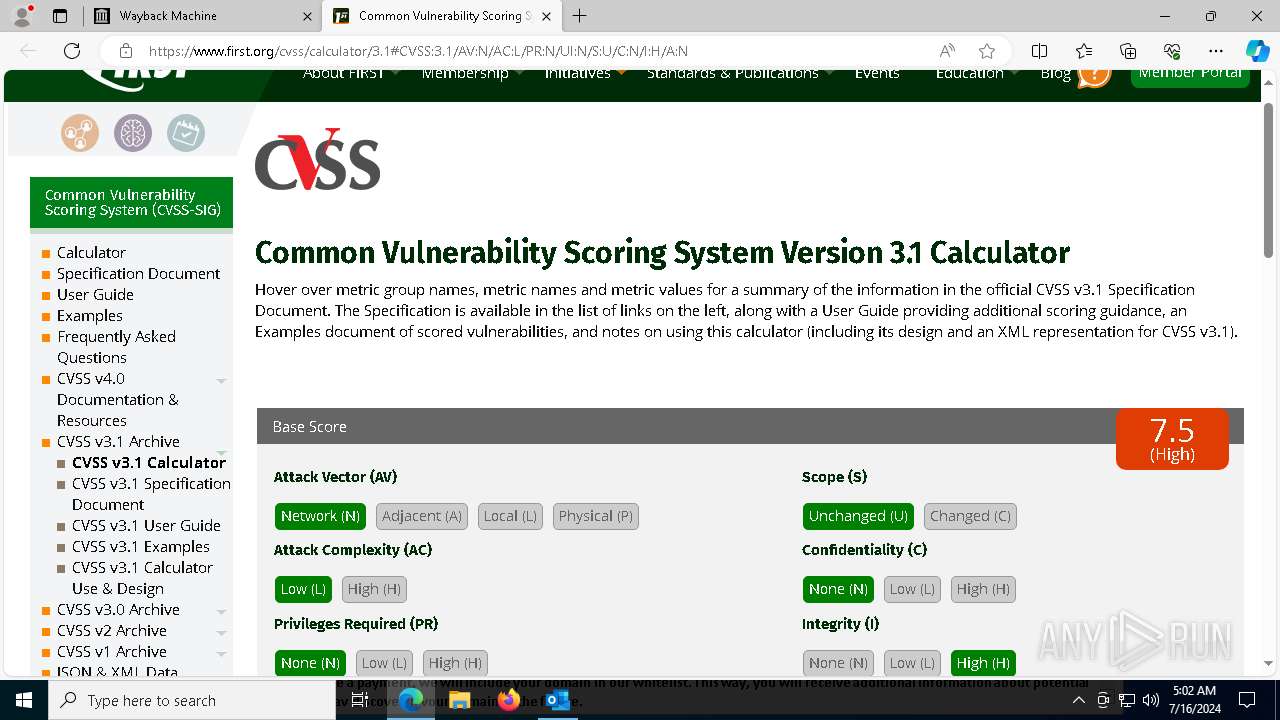Open the Split screen icon
This screenshot has height=720, width=1280.
tap(1039, 51)
